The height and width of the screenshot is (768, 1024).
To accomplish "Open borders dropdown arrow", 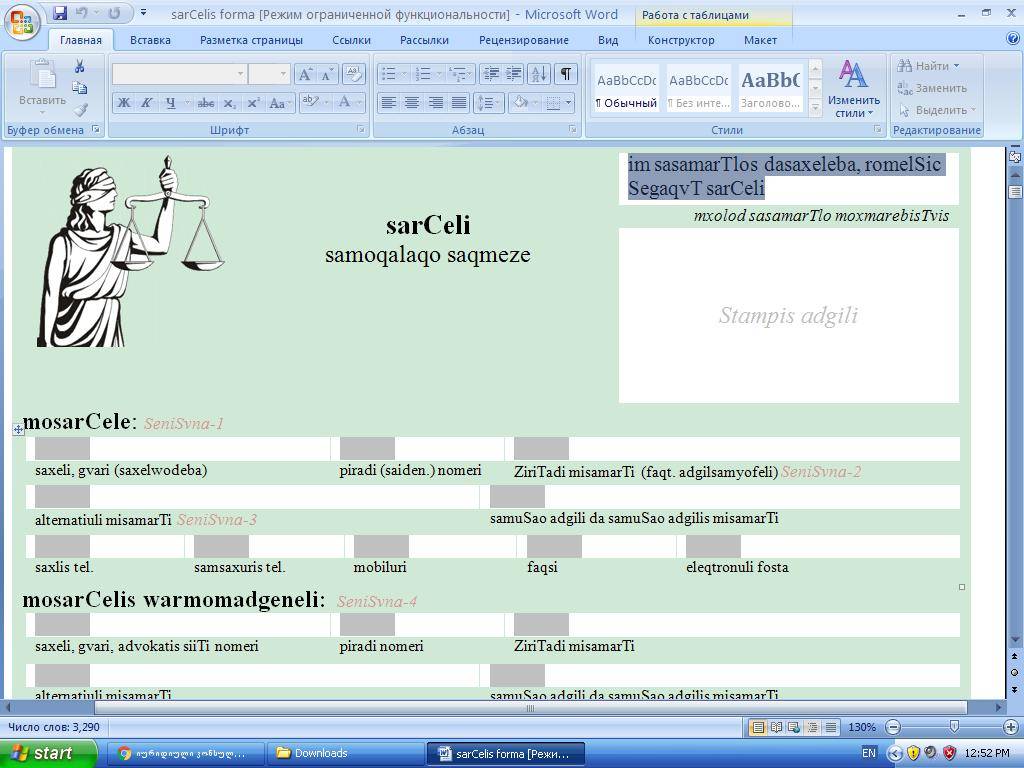I will pyautogui.click(x=569, y=103).
